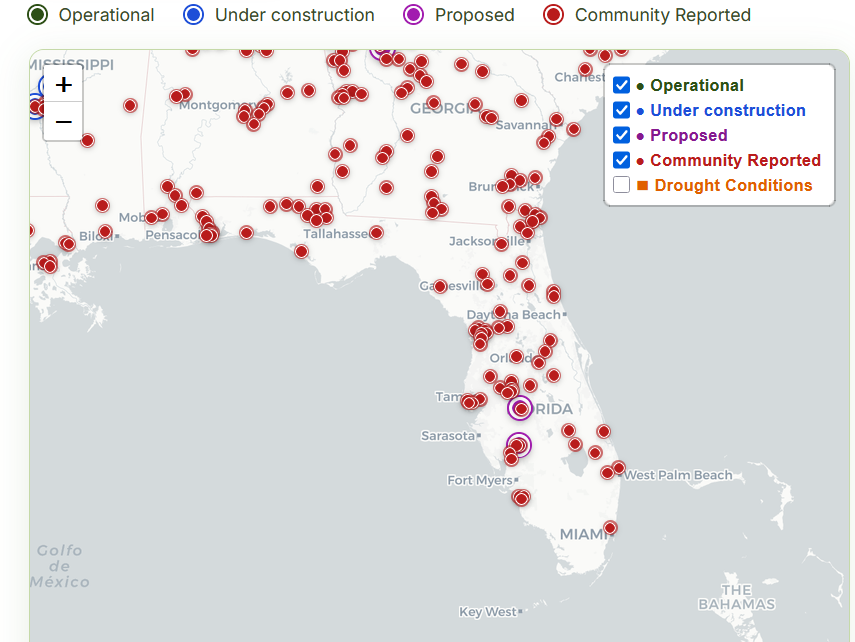Click the marker cluster south of Fort Myers
Image resolution: width=855 pixels, height=642 pixels.
[x=521, y=497]
